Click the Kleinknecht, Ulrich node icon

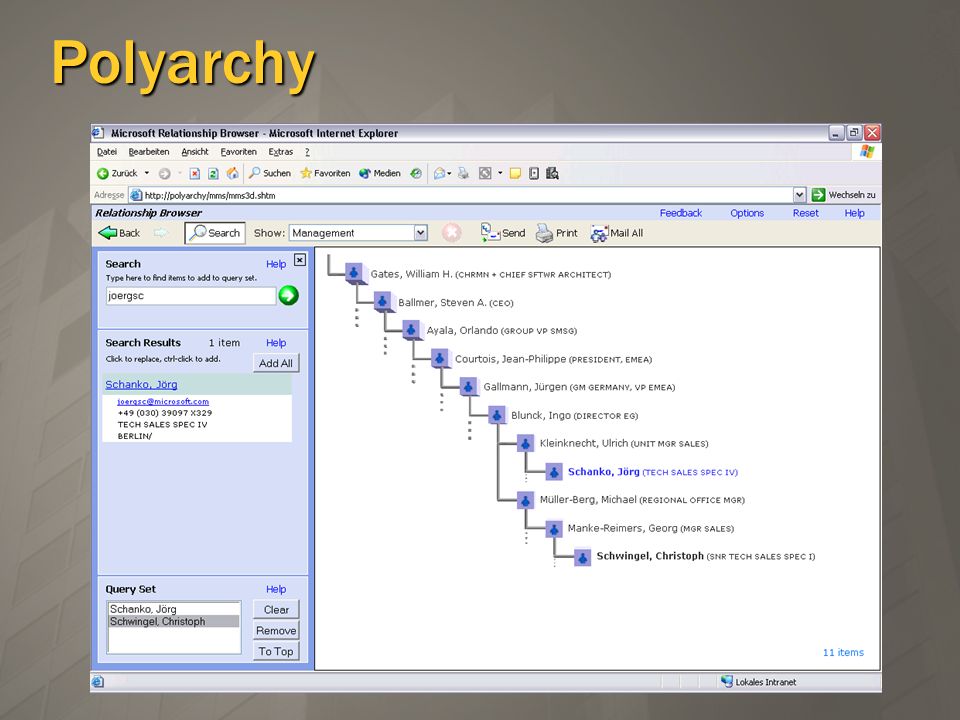click(525, 443)
